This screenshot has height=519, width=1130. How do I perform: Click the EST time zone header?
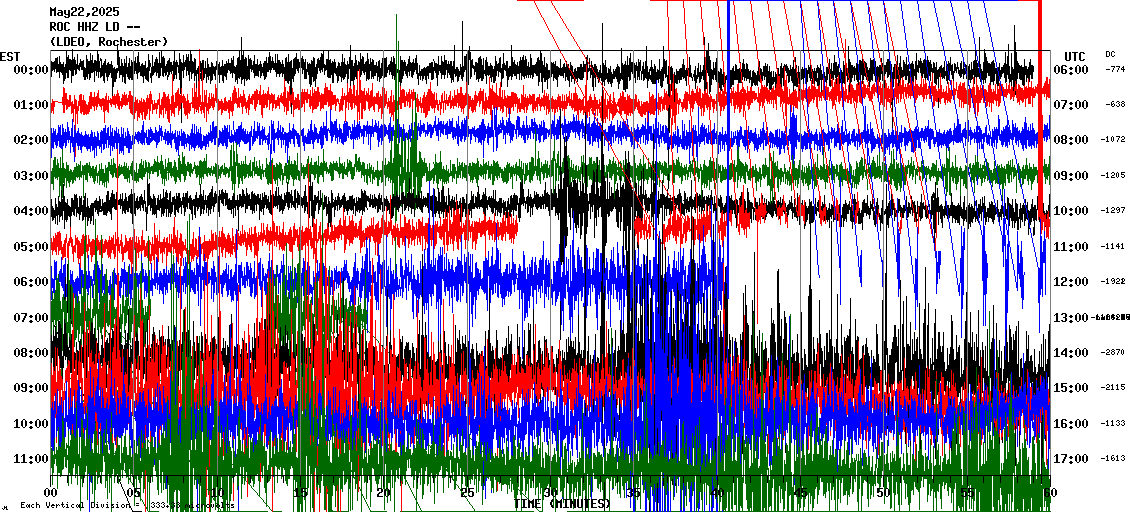point(10,56)
